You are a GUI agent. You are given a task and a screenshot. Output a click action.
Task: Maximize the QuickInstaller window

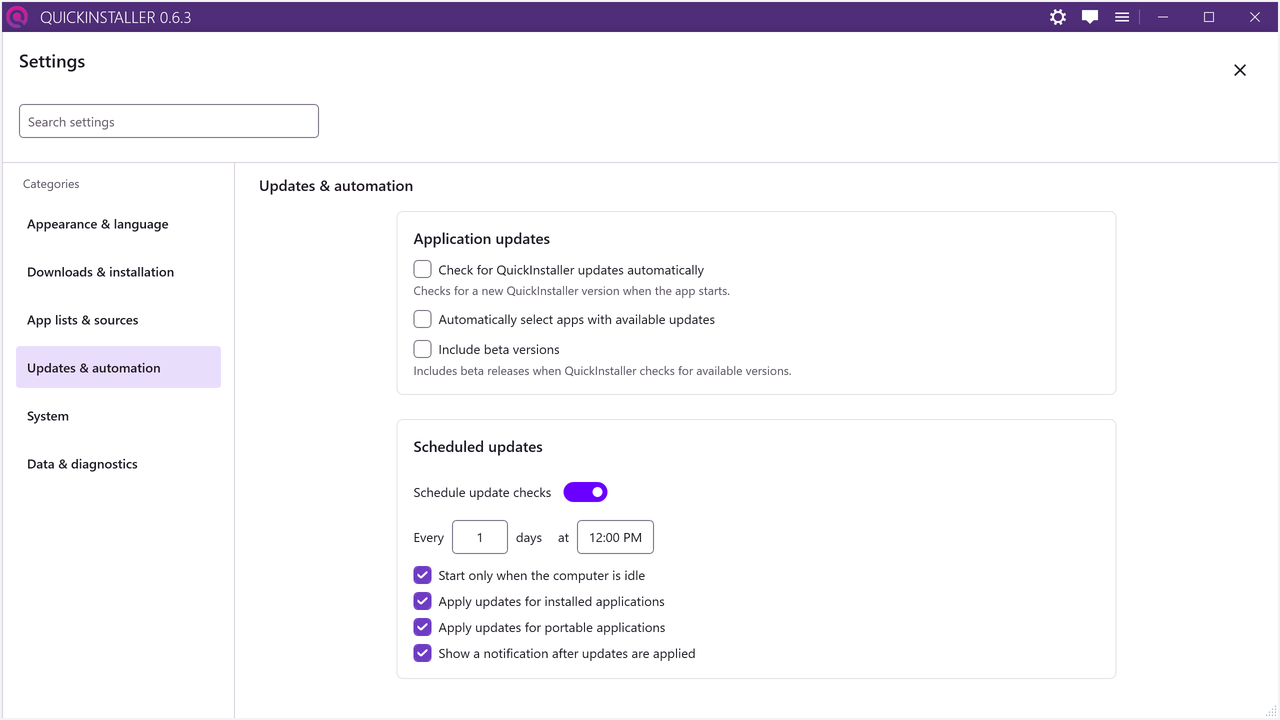(1209, 17)
